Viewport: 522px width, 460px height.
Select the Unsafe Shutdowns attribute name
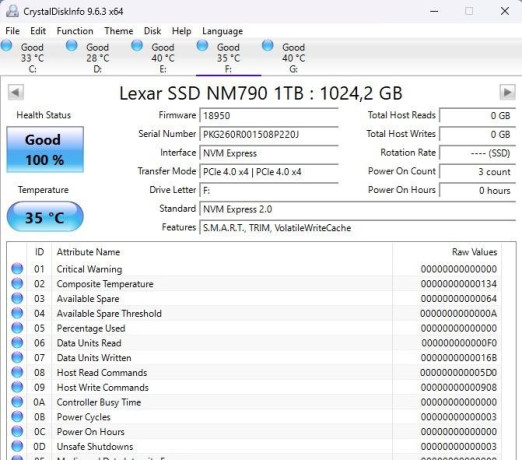(x=95, y=446)
